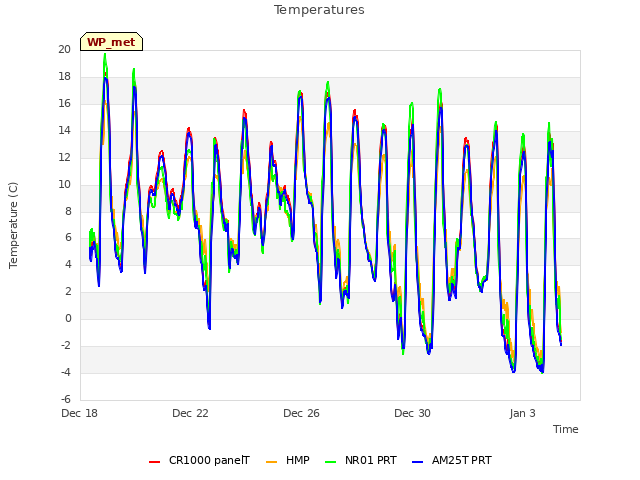Click the orange HMP legend swatch
This screenshot has height=480, width=640.
pos(271,462)
